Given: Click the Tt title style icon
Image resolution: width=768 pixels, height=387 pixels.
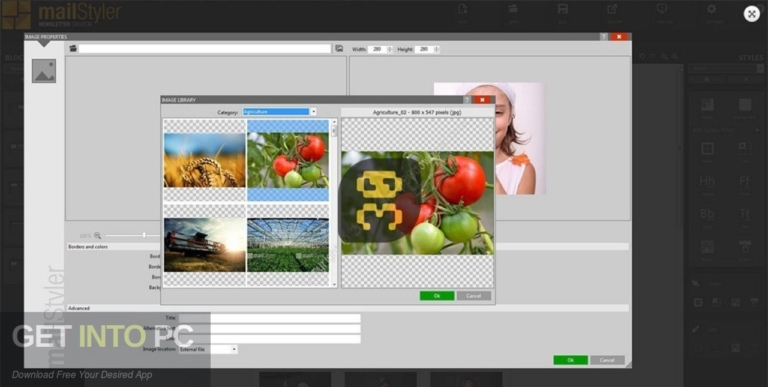Looking at the screenshot, I should coord(744,215).
